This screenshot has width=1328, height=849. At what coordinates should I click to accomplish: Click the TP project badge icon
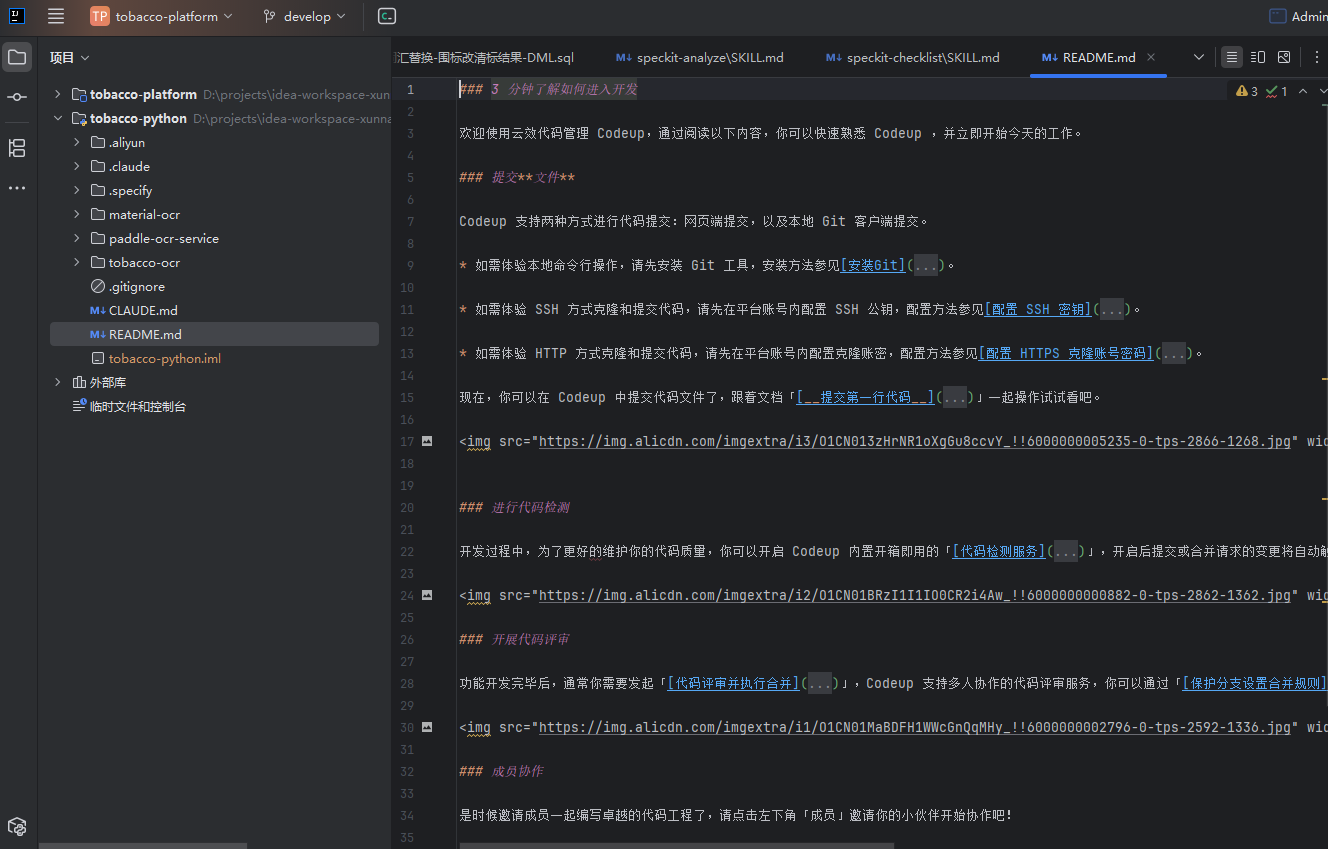[100, 16]
